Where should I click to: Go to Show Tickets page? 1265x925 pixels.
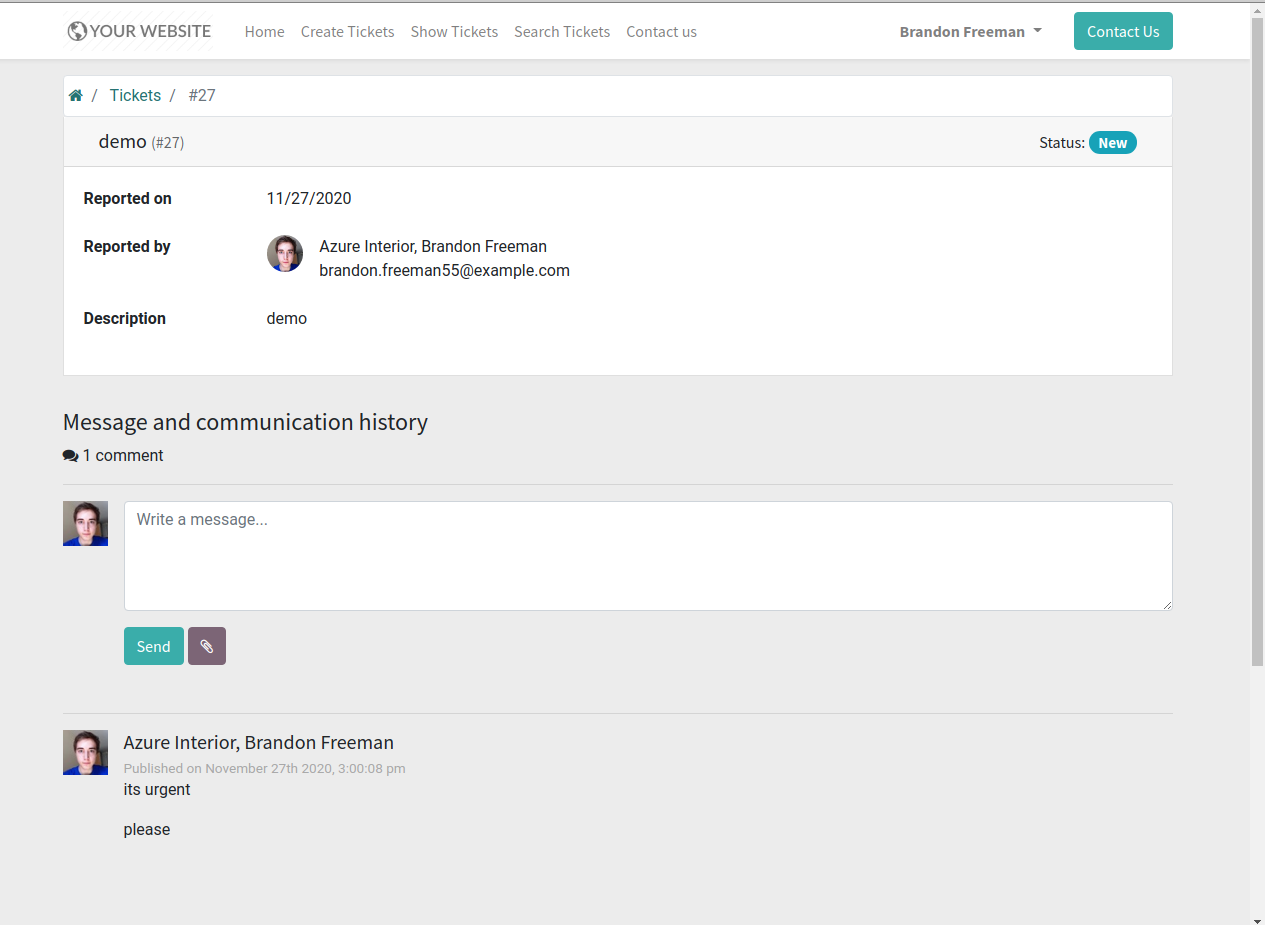tap(454, 31)
